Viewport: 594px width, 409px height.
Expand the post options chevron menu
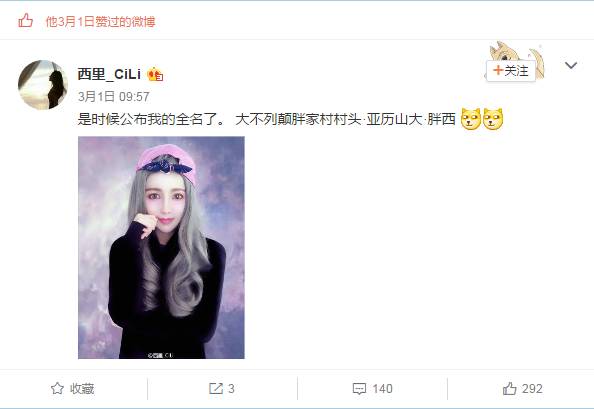coord(571,65)
